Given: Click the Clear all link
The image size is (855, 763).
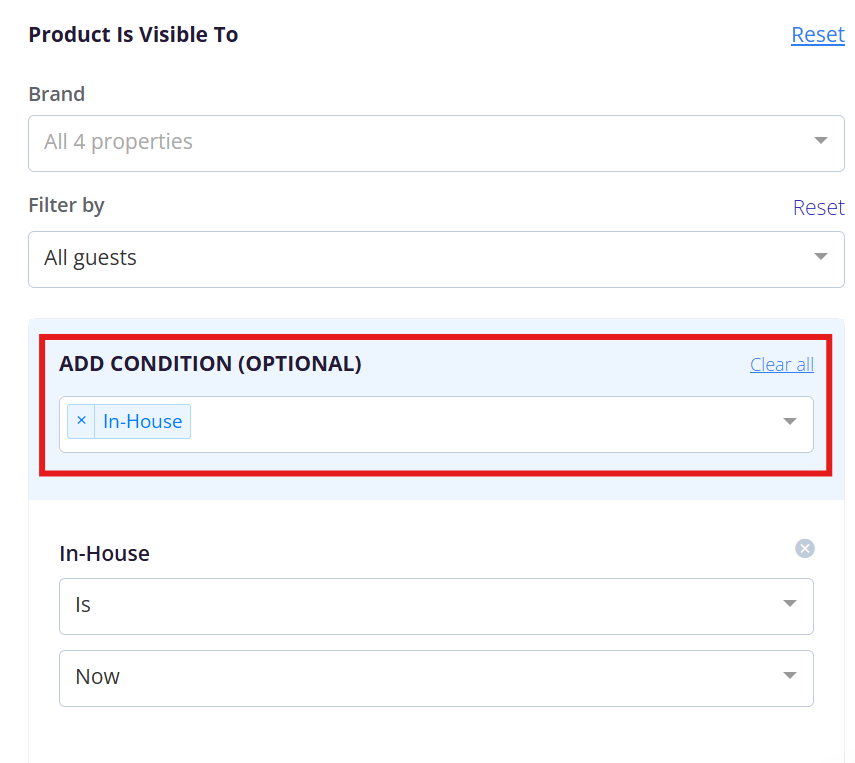Looking at the screenshot, I should (781, 365).
